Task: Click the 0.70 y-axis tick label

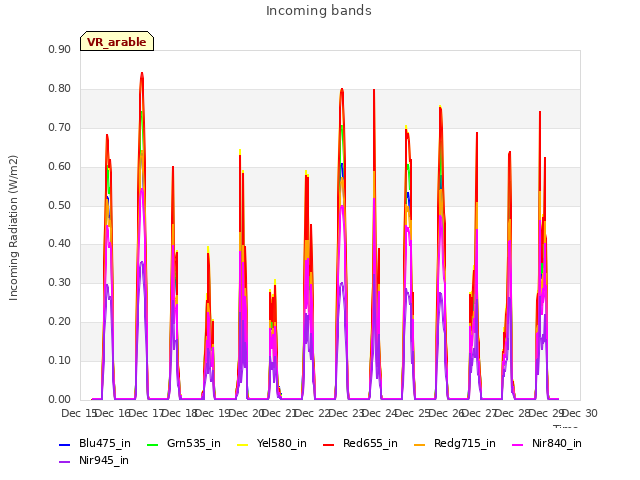Action: tap(60, 127)
